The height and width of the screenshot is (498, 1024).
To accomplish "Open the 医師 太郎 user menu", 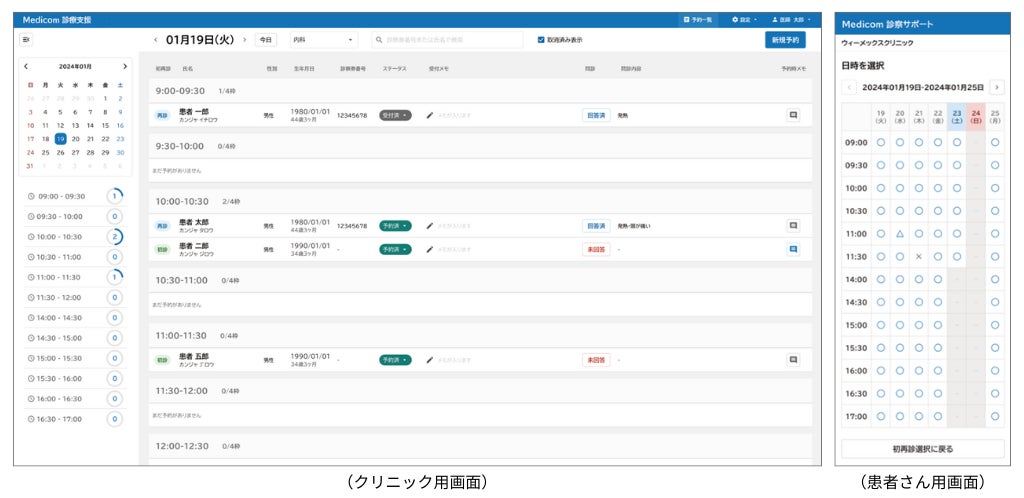I will click(792, 20).
